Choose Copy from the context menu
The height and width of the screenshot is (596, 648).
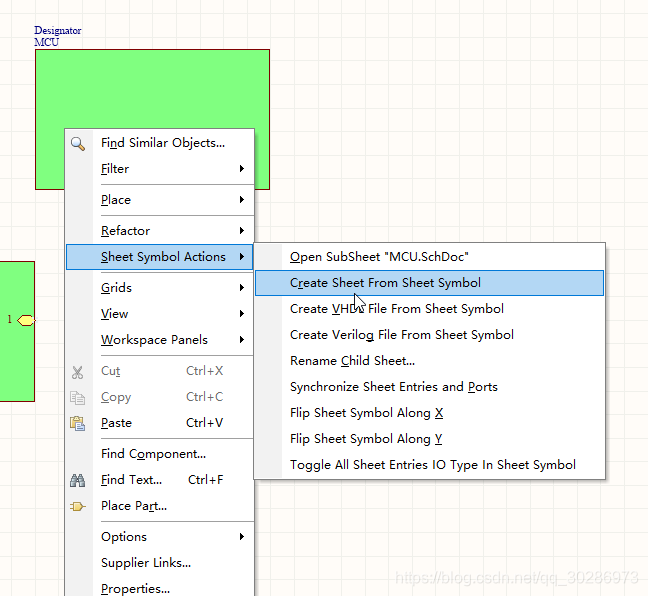[160, 397]
